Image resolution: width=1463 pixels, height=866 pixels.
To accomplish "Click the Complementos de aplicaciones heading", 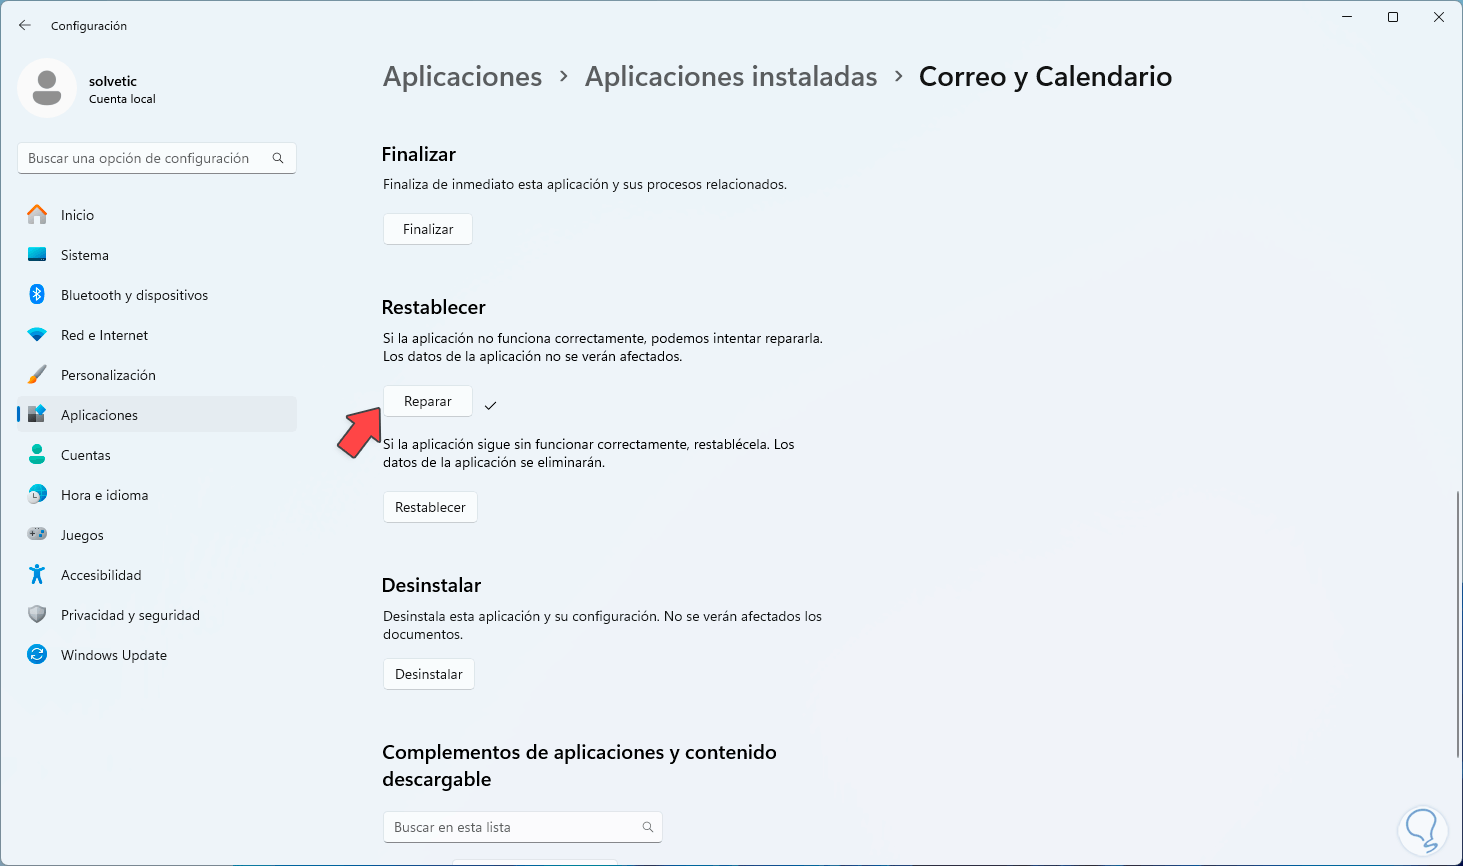I will [x=579, y=765].
